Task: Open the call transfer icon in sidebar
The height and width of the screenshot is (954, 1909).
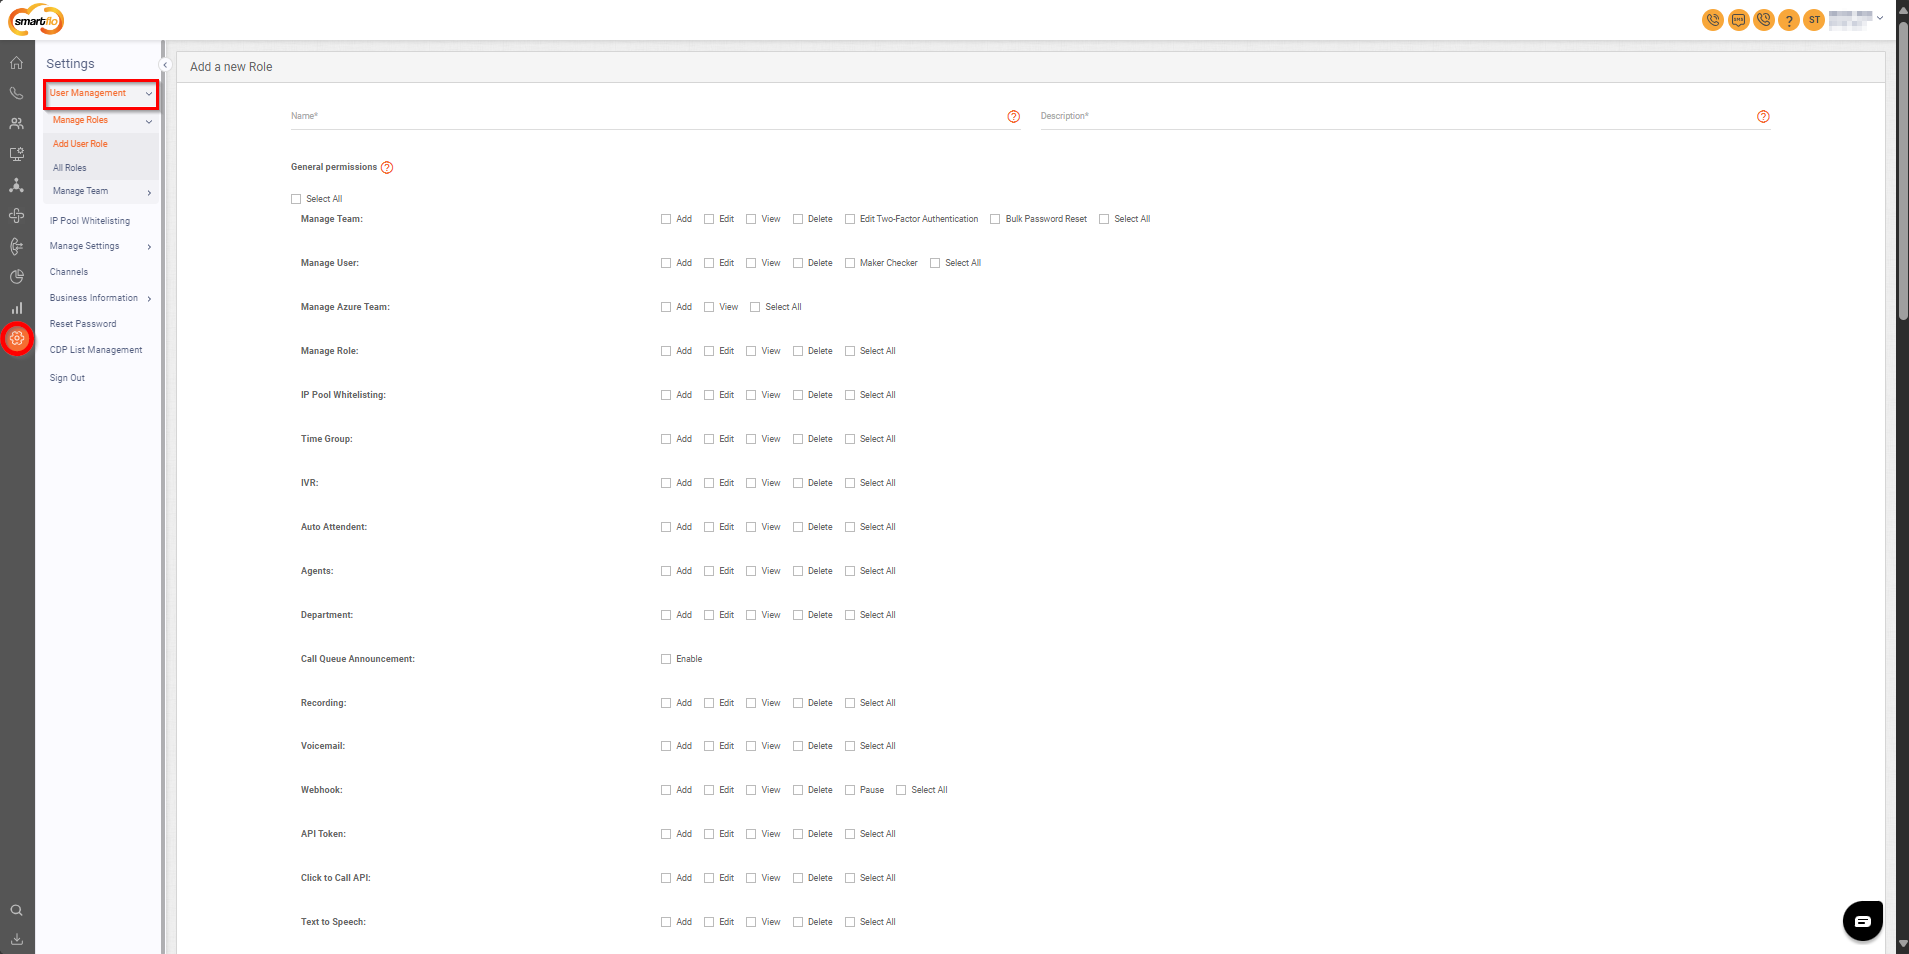Action: coord(17,246)
